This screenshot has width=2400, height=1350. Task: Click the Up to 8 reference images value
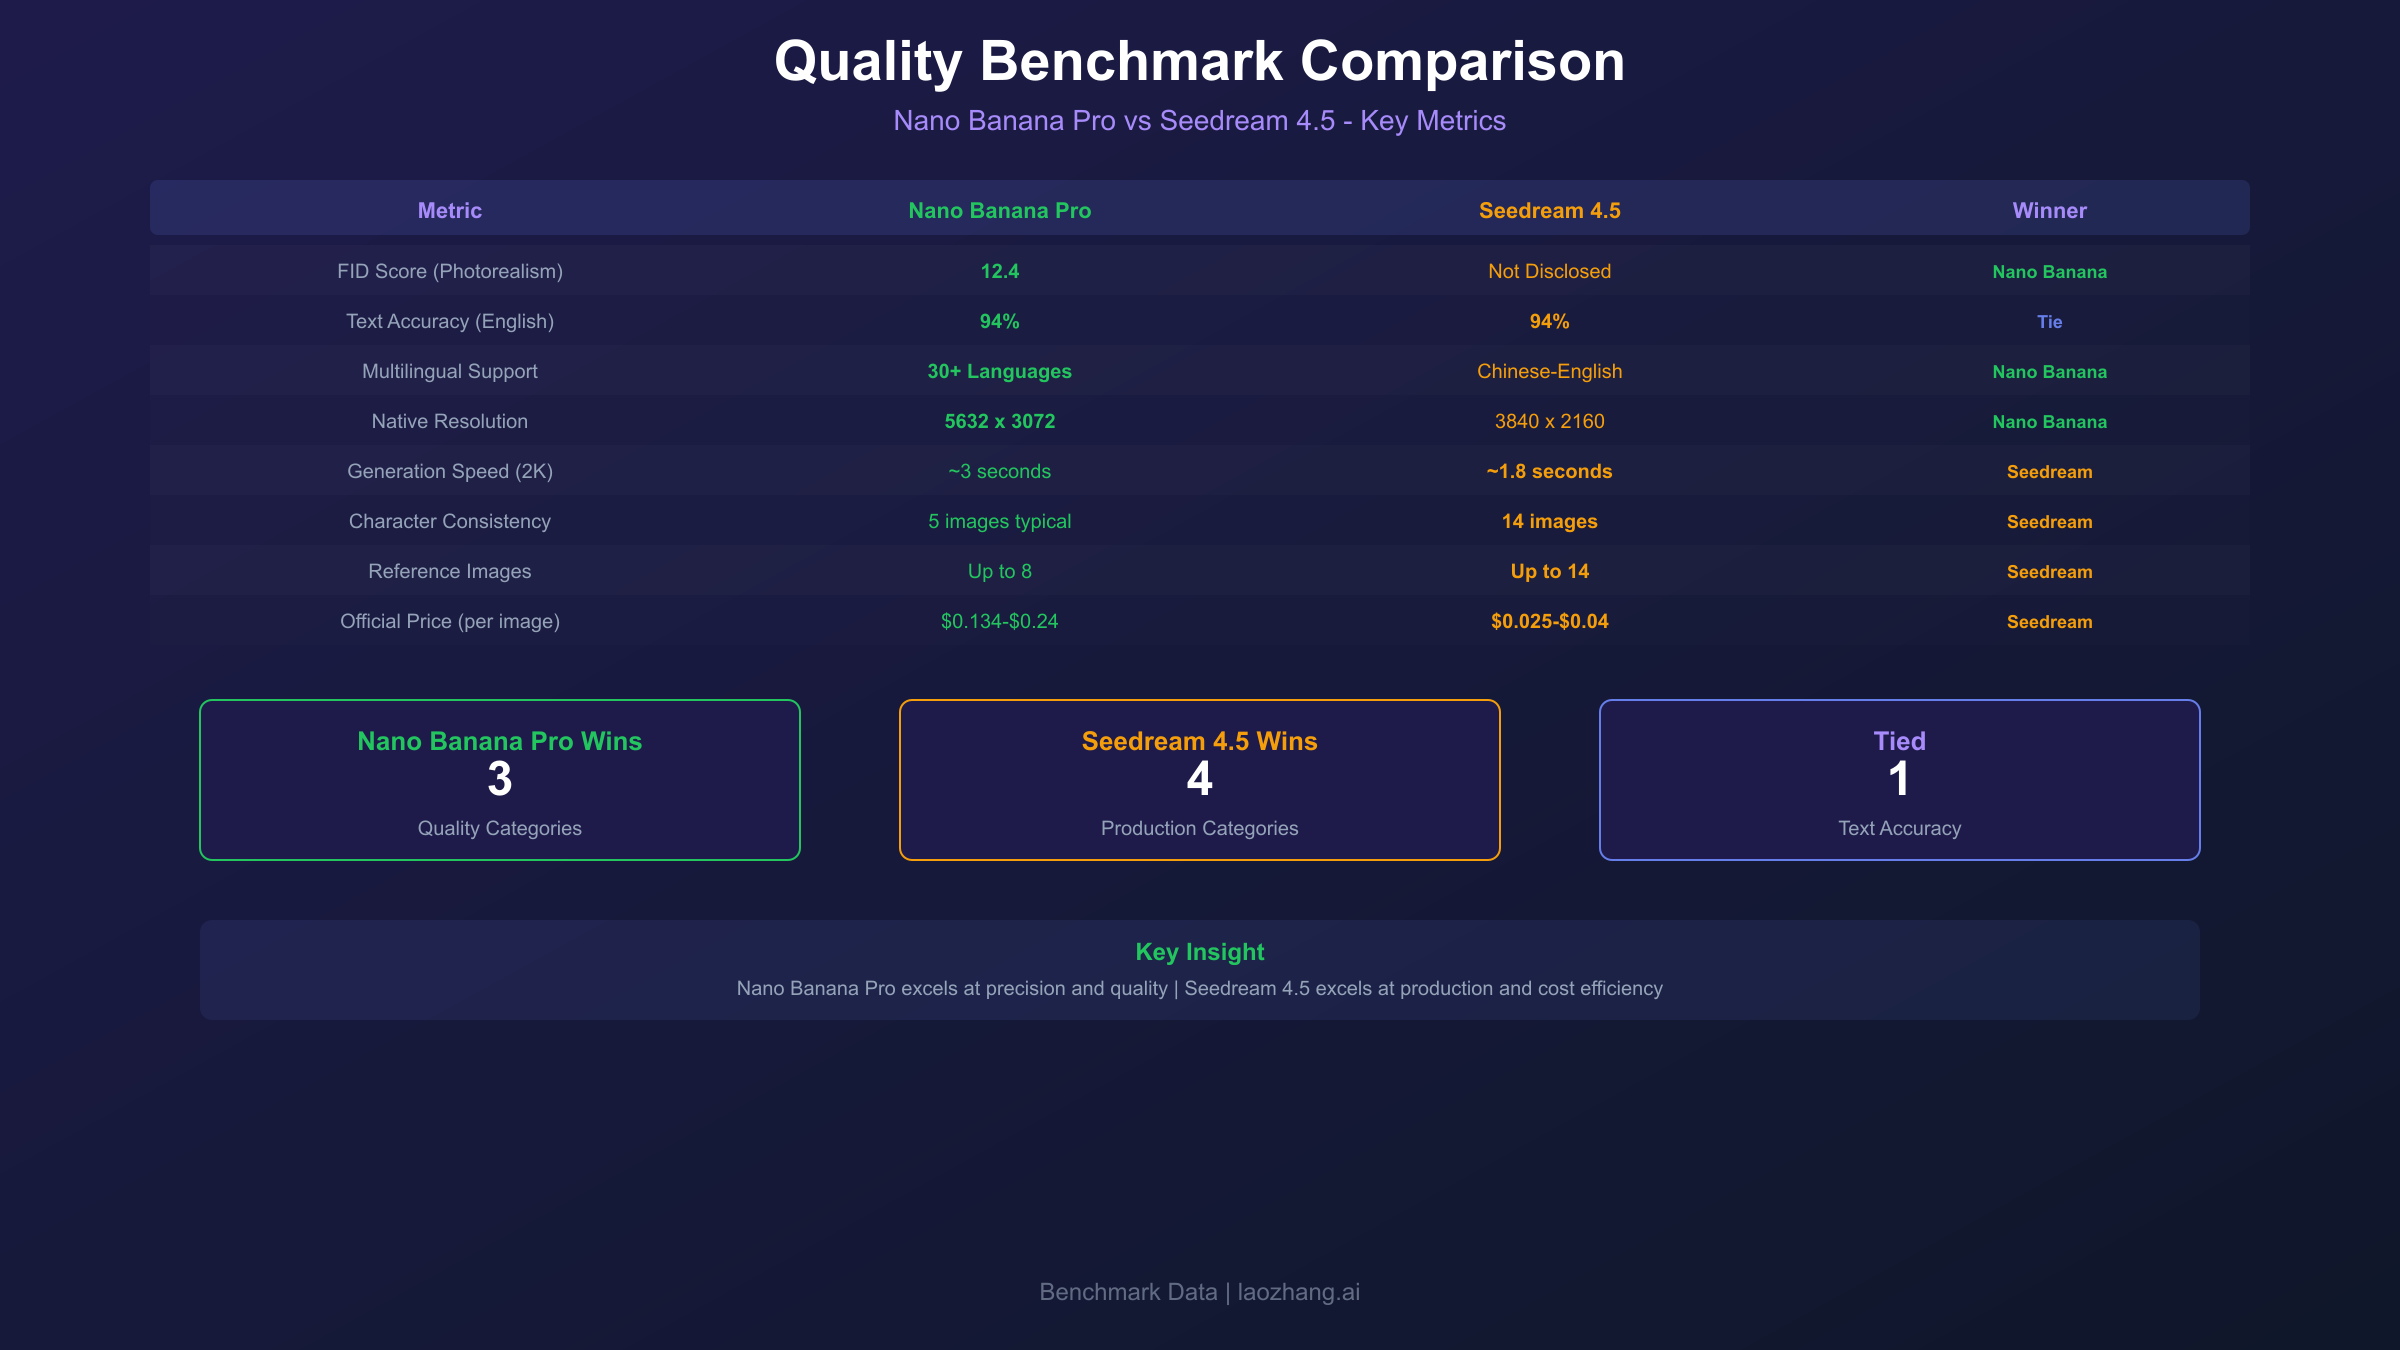coord(999,571)
